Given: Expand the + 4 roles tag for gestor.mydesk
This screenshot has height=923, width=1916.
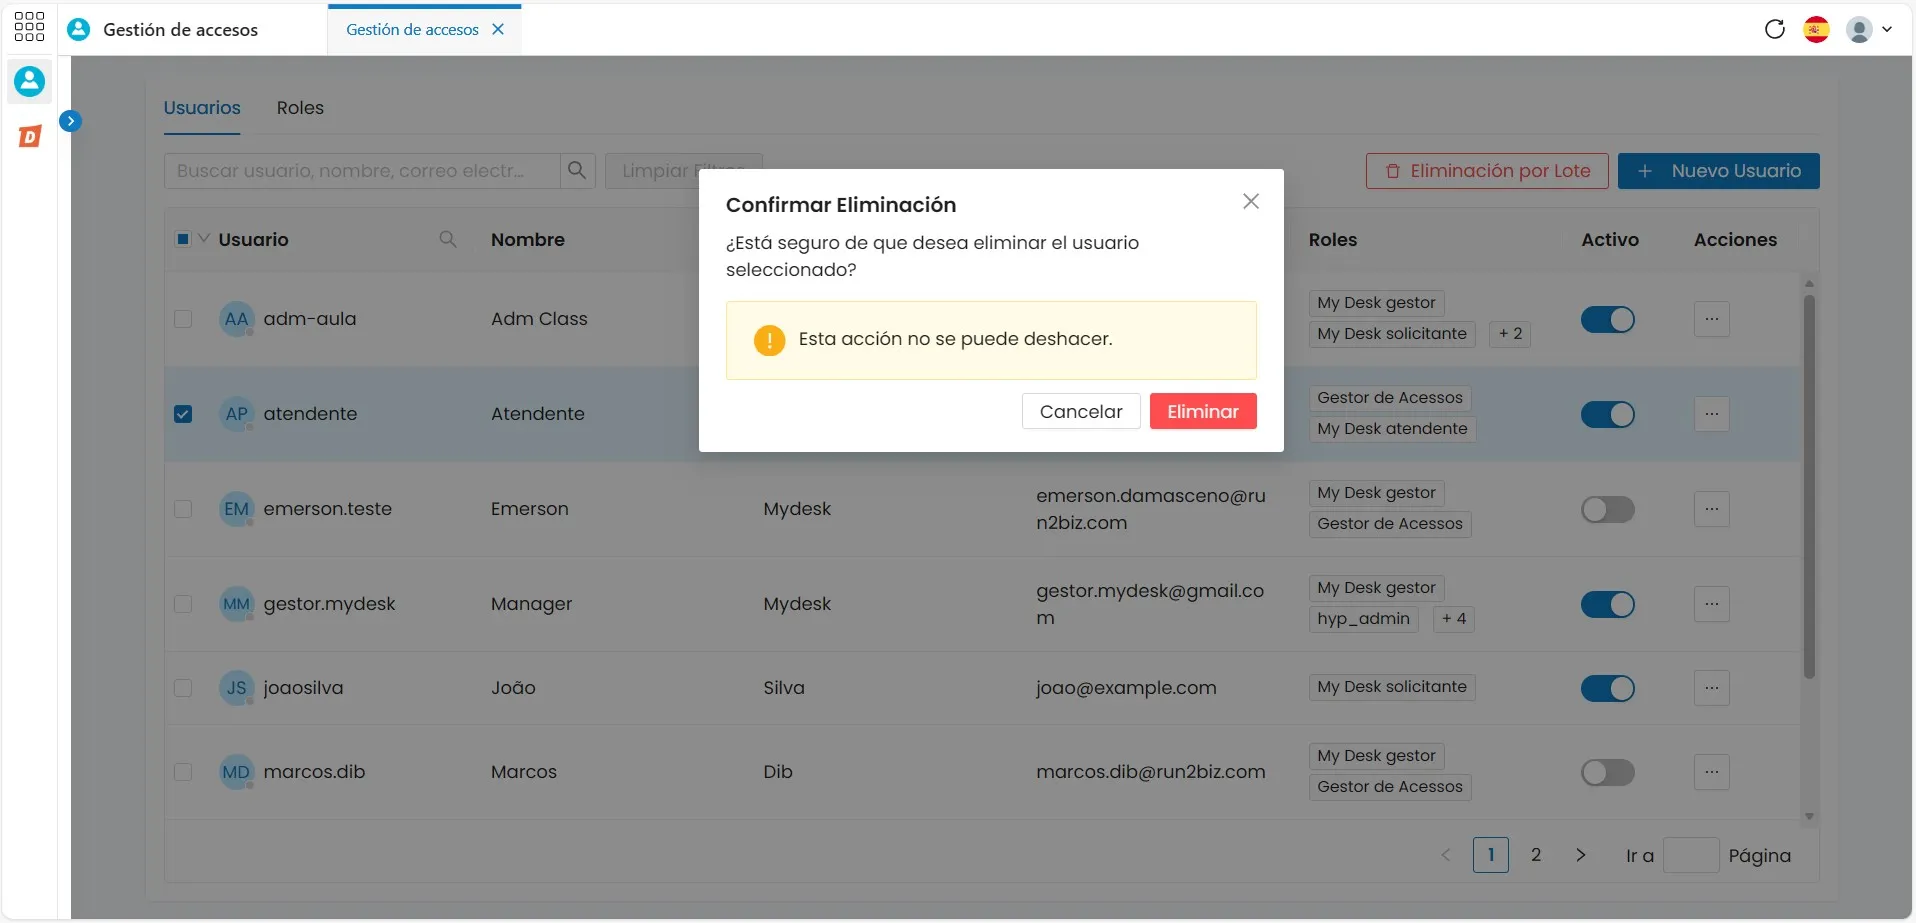Looking at the screenshot, I should click(x=1453, y=619).
